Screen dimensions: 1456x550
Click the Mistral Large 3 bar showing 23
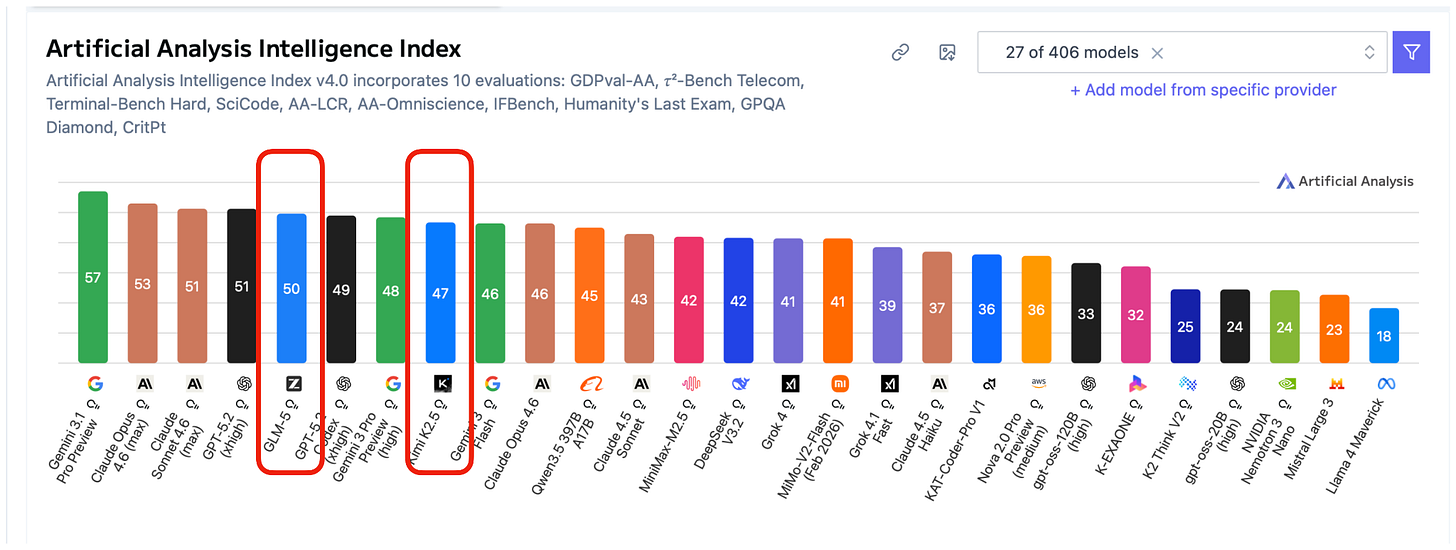coord(1334,329)
